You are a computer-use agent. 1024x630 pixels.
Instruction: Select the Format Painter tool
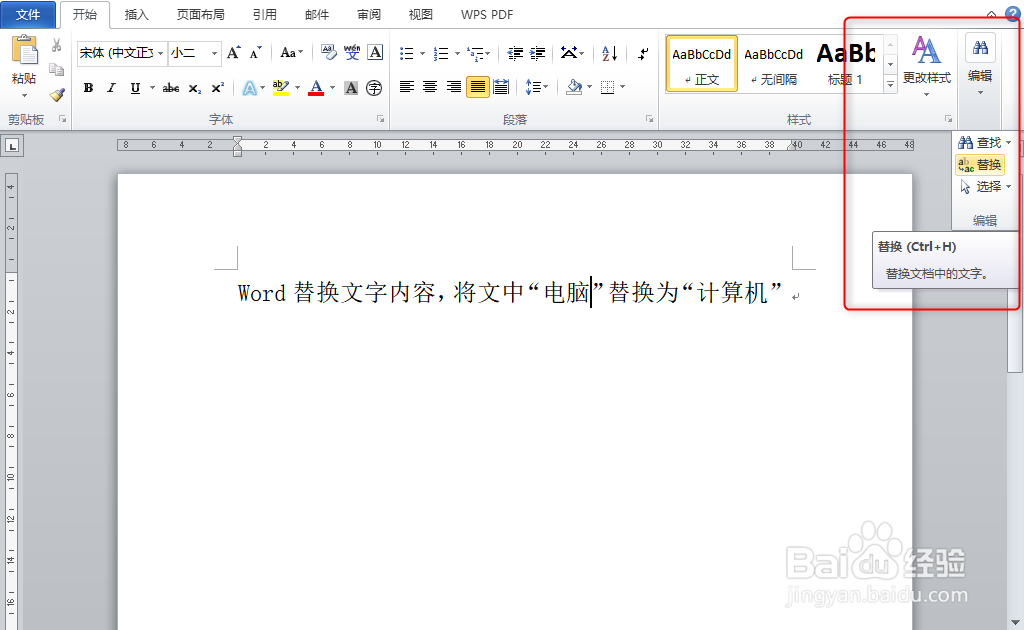(x=57, y=96)
